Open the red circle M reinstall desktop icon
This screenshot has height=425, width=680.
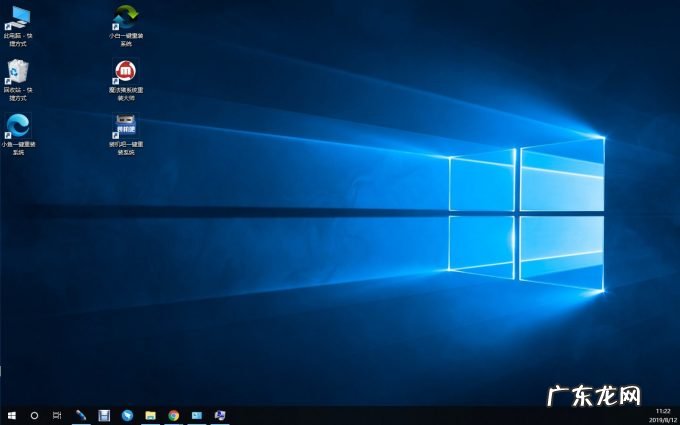pyautogui.click(x=126, y=81)
